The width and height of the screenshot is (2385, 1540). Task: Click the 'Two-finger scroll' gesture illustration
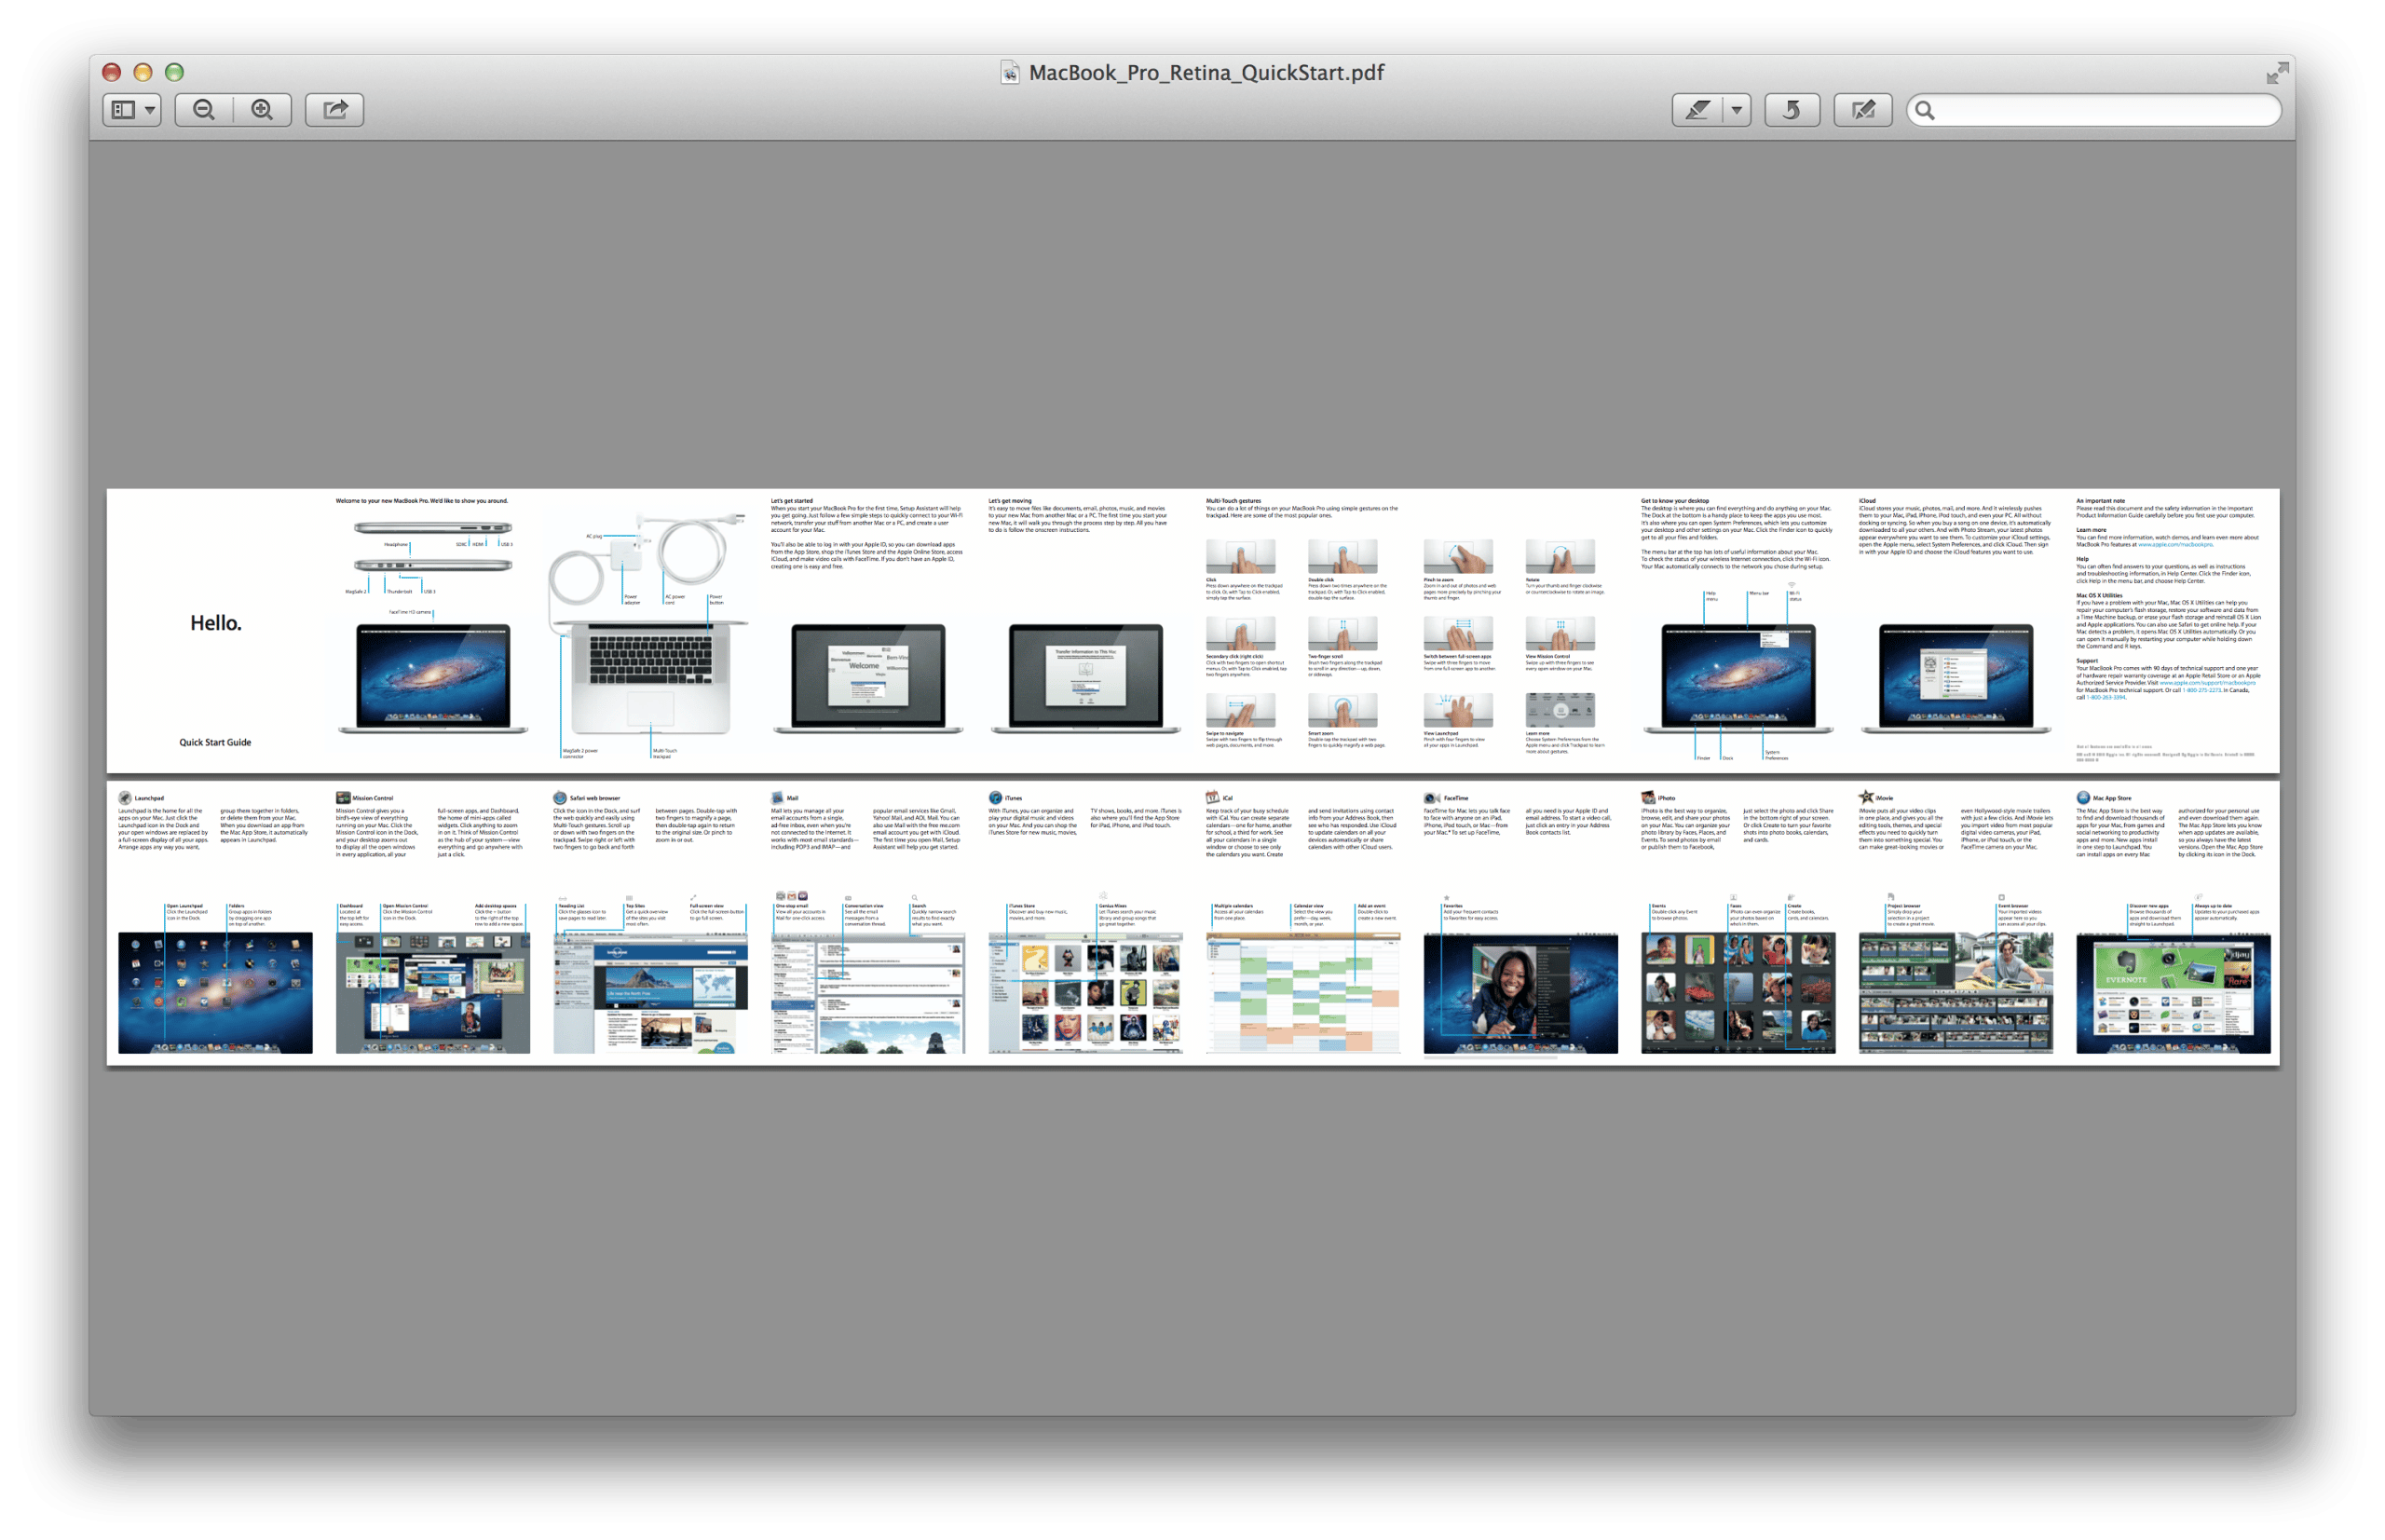[1342, 633]
